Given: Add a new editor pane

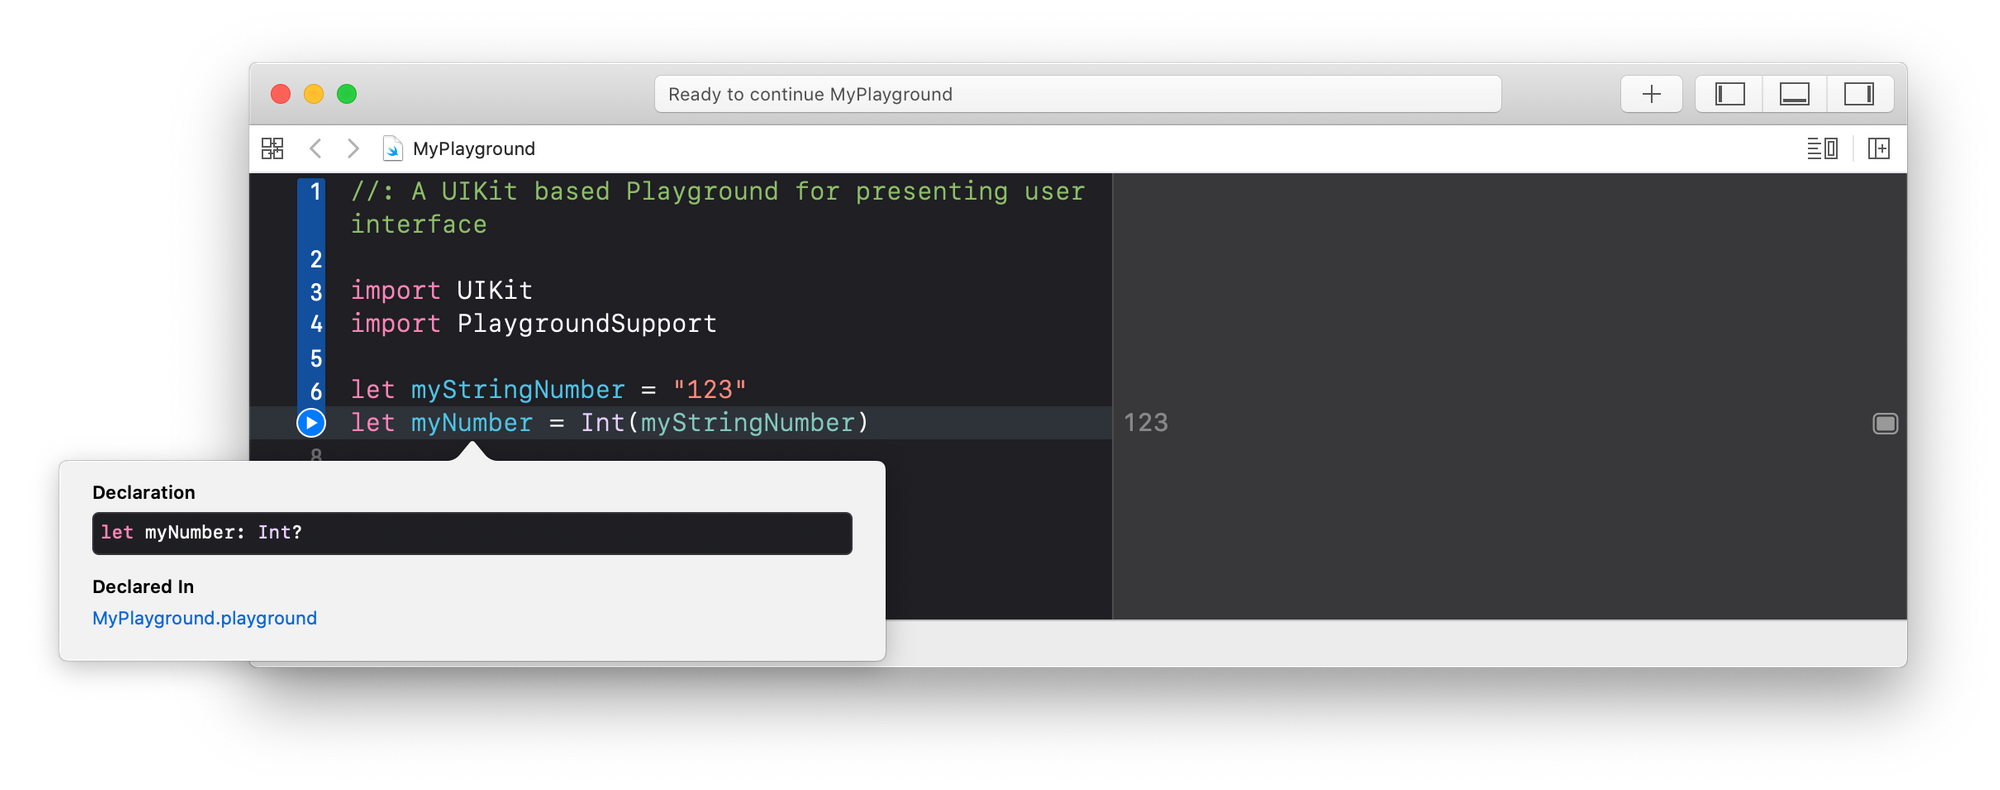Looking at the screenshot, I should 1879,148.
